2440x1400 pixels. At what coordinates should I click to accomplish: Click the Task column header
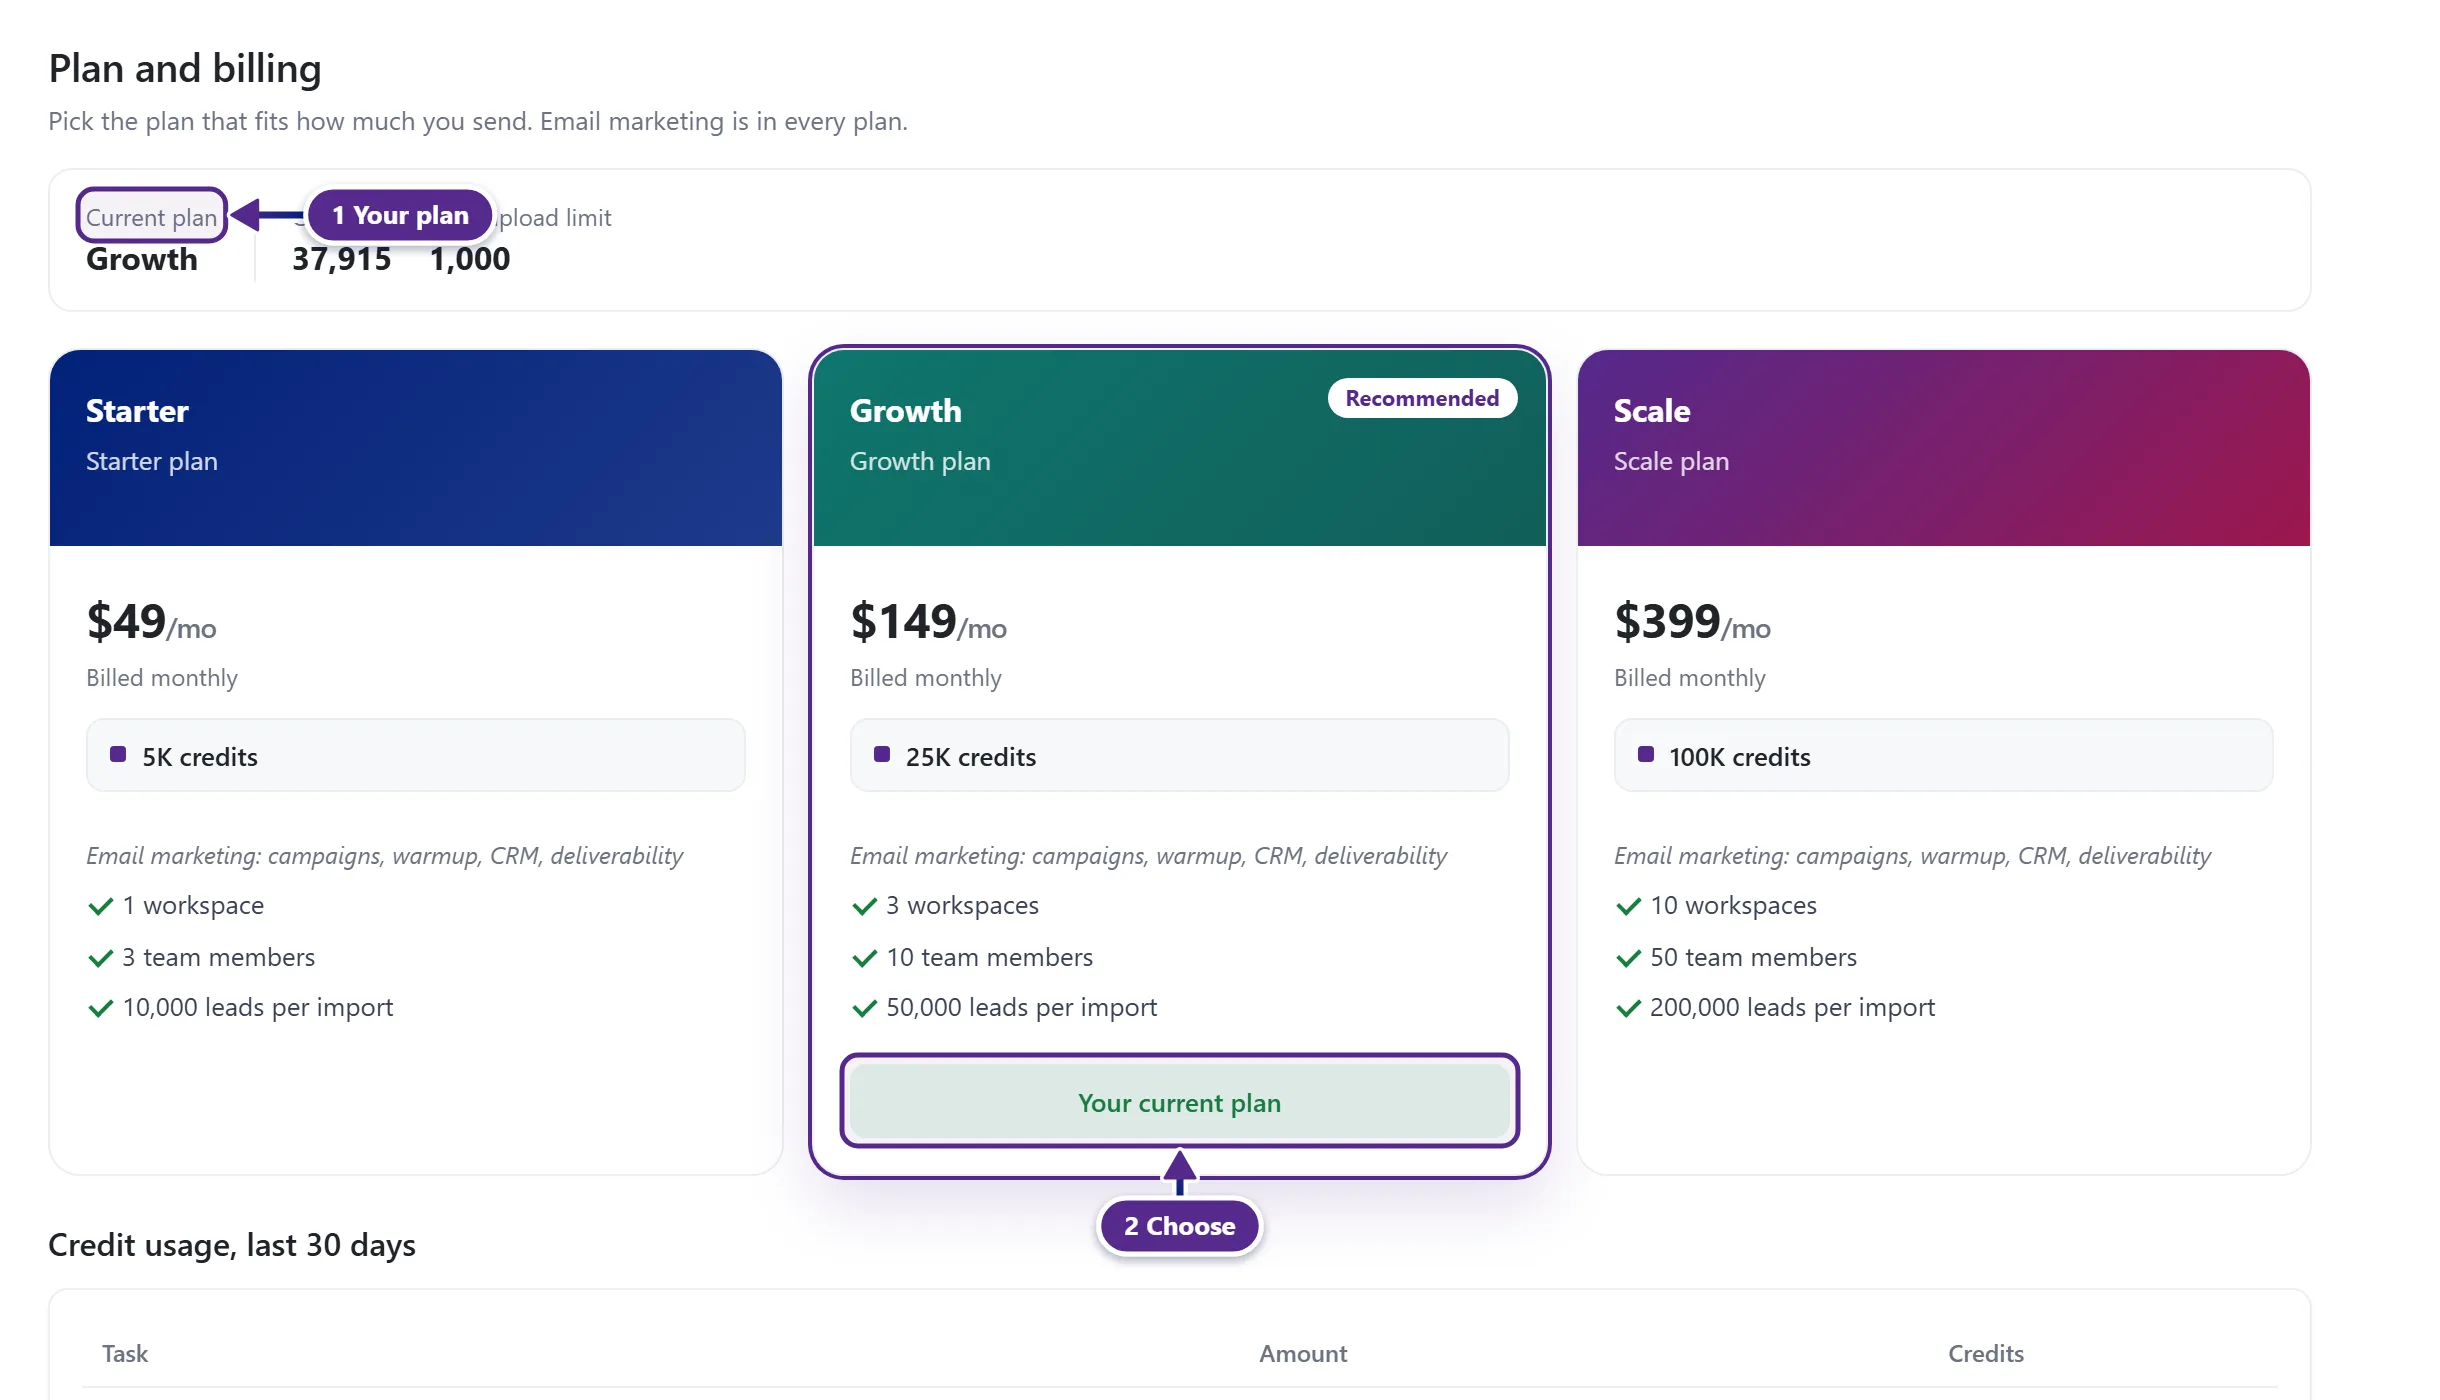pos(125,1353)
